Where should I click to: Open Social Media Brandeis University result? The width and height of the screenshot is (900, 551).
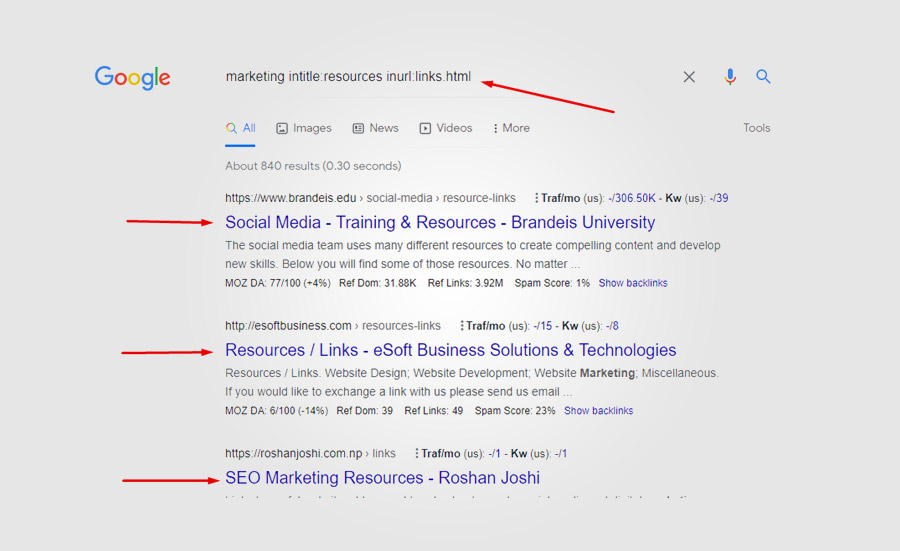click(440, 222)
